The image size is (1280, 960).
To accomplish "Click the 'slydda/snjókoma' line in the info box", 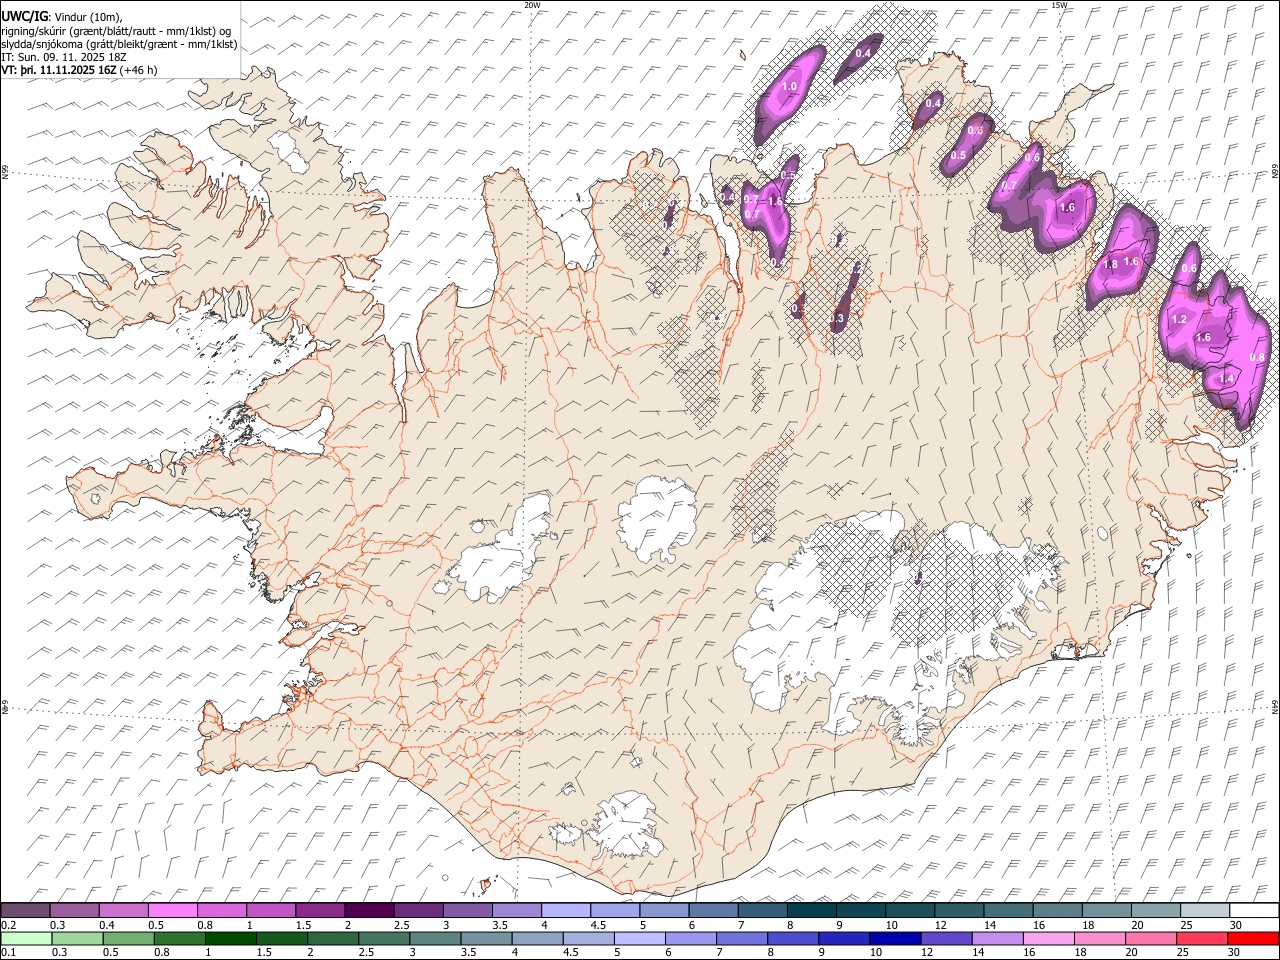I will pos(120,44).
